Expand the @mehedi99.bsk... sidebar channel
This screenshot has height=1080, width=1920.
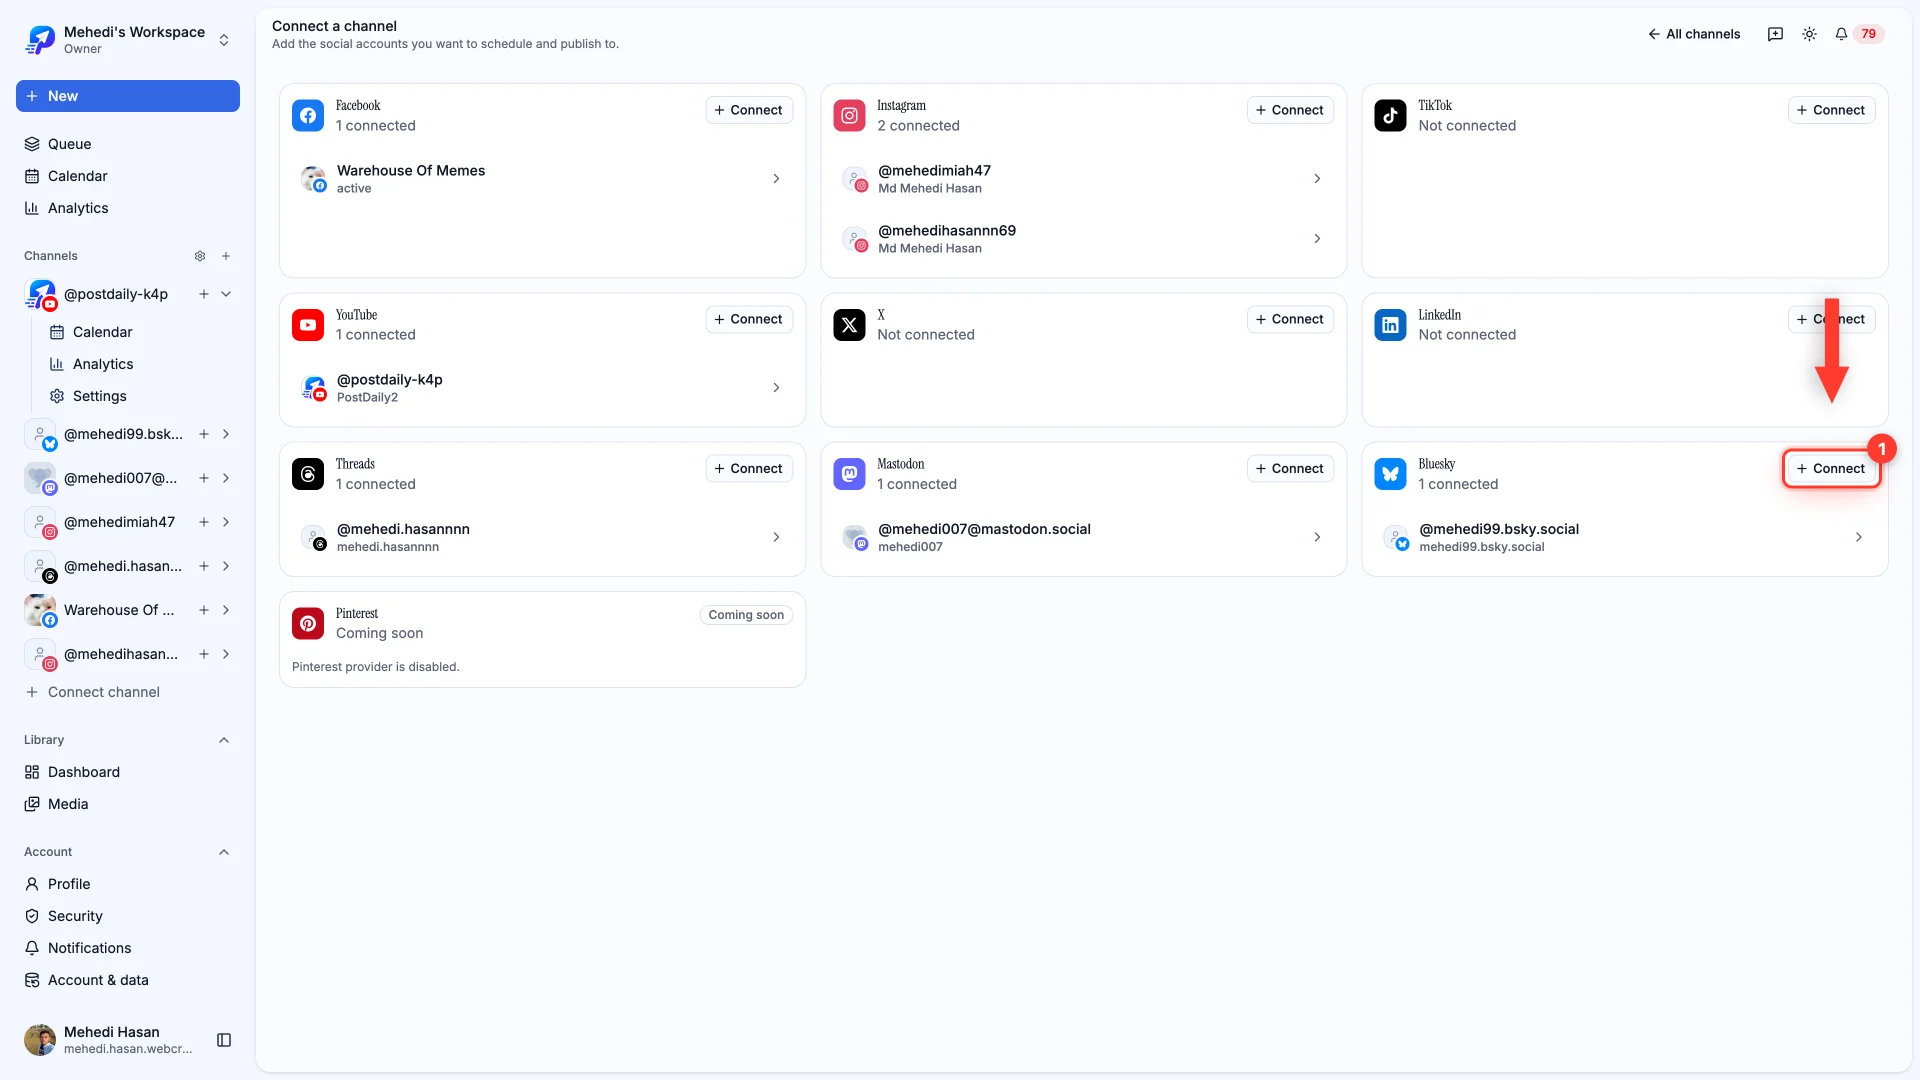click(226, 434)
